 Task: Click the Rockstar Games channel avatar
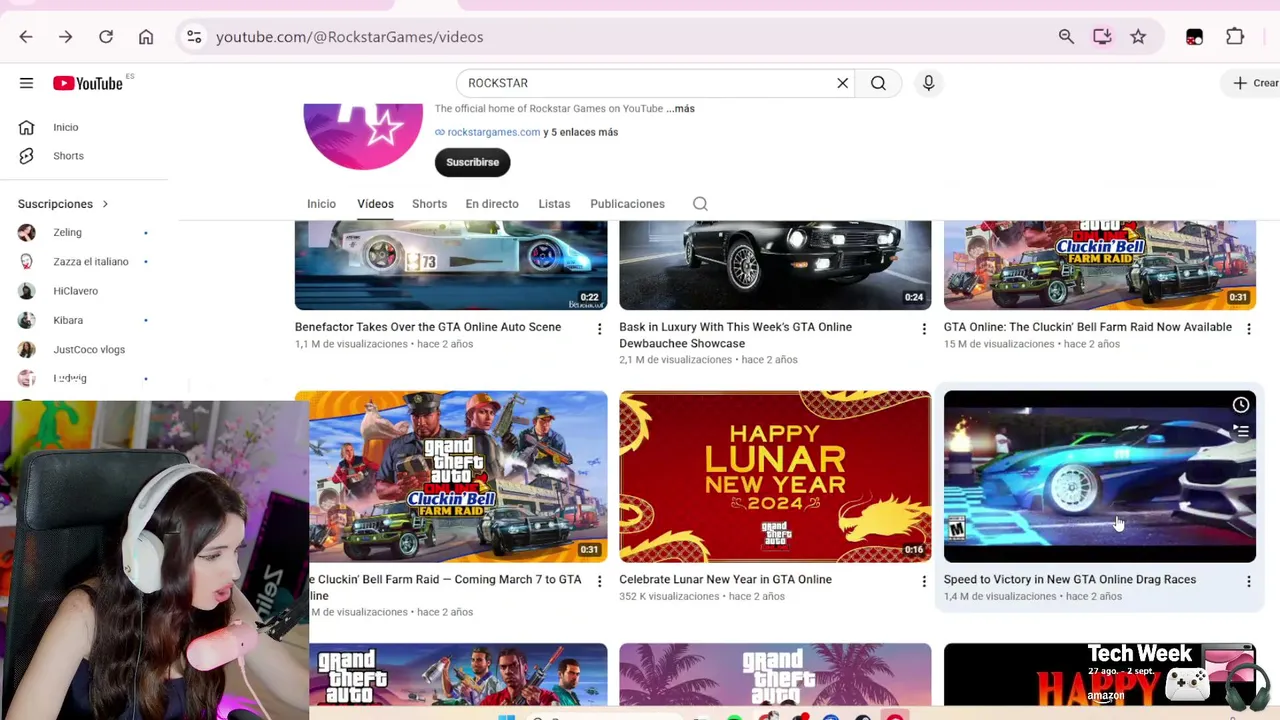[x=363, y=136]
